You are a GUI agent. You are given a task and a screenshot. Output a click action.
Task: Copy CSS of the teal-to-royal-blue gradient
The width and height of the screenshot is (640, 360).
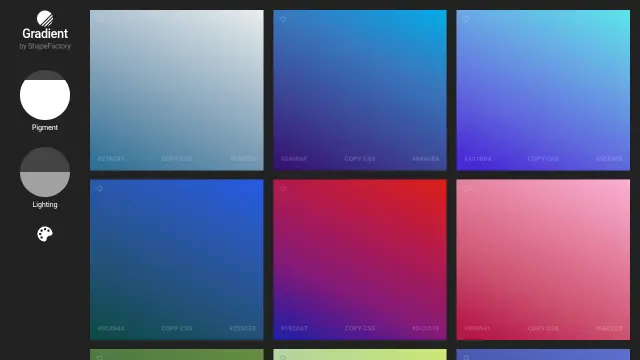176,328
